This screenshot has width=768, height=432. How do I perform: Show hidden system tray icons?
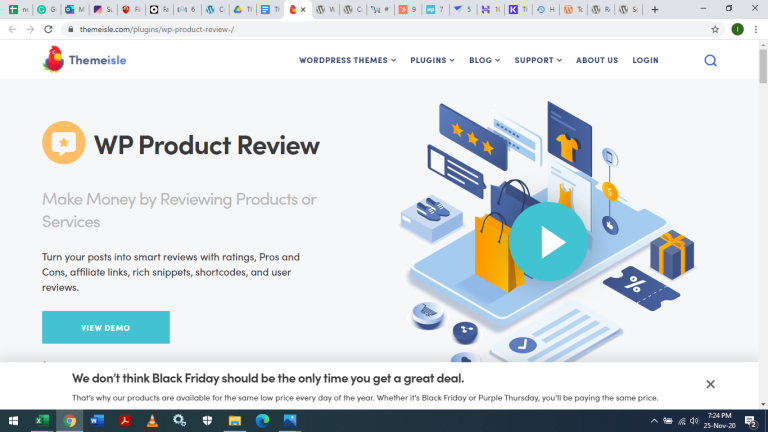[654, 421]
